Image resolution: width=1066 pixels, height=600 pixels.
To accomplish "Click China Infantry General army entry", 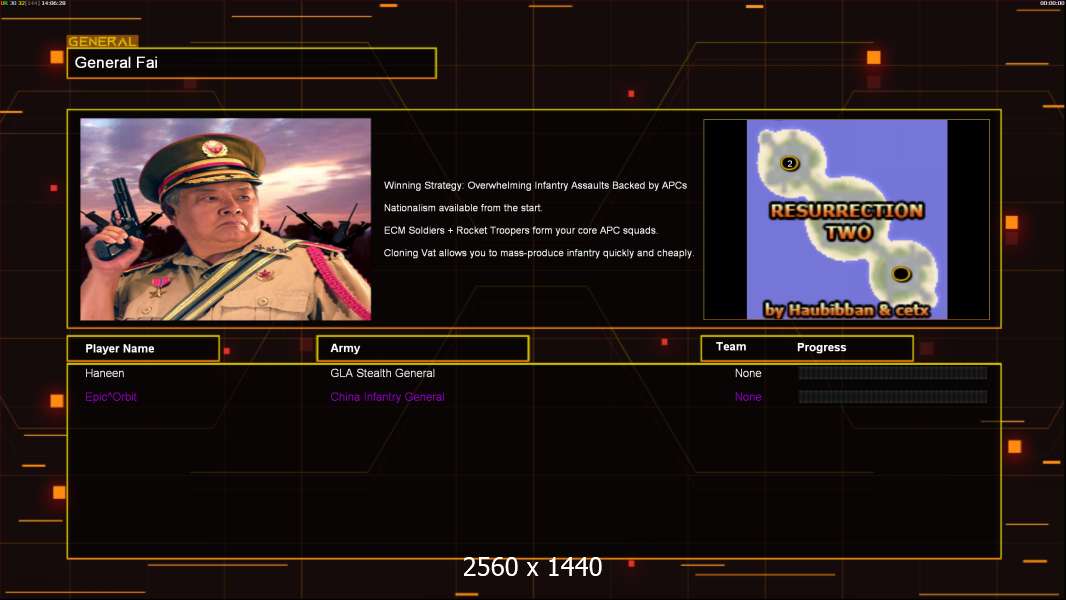I will (x=388, y=397).
